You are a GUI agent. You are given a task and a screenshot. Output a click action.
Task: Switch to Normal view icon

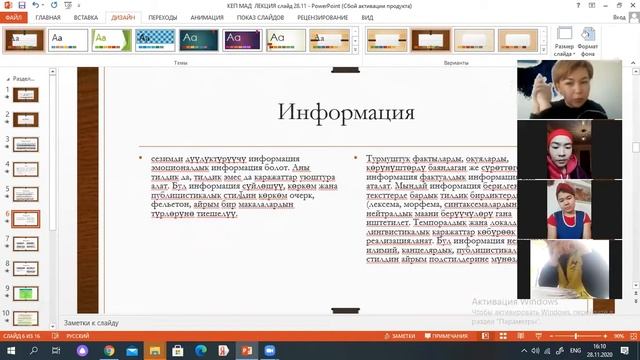(x=485, y=336)
